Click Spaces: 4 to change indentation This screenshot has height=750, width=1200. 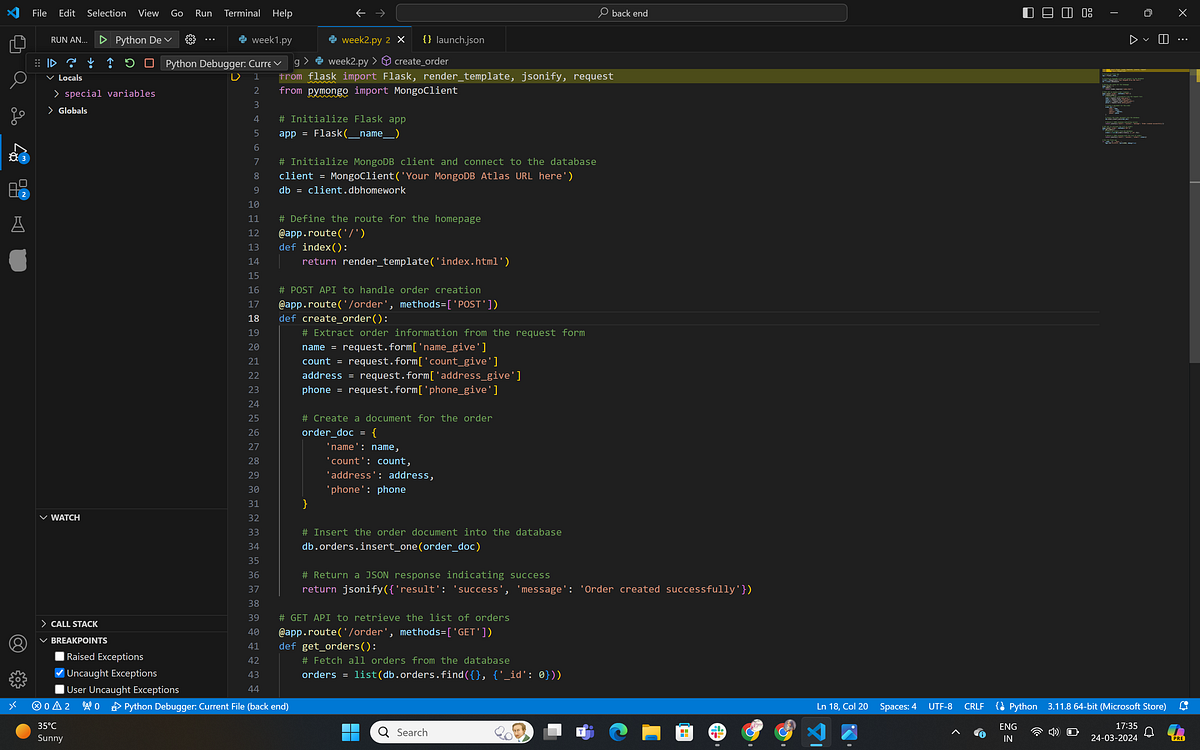898,706
